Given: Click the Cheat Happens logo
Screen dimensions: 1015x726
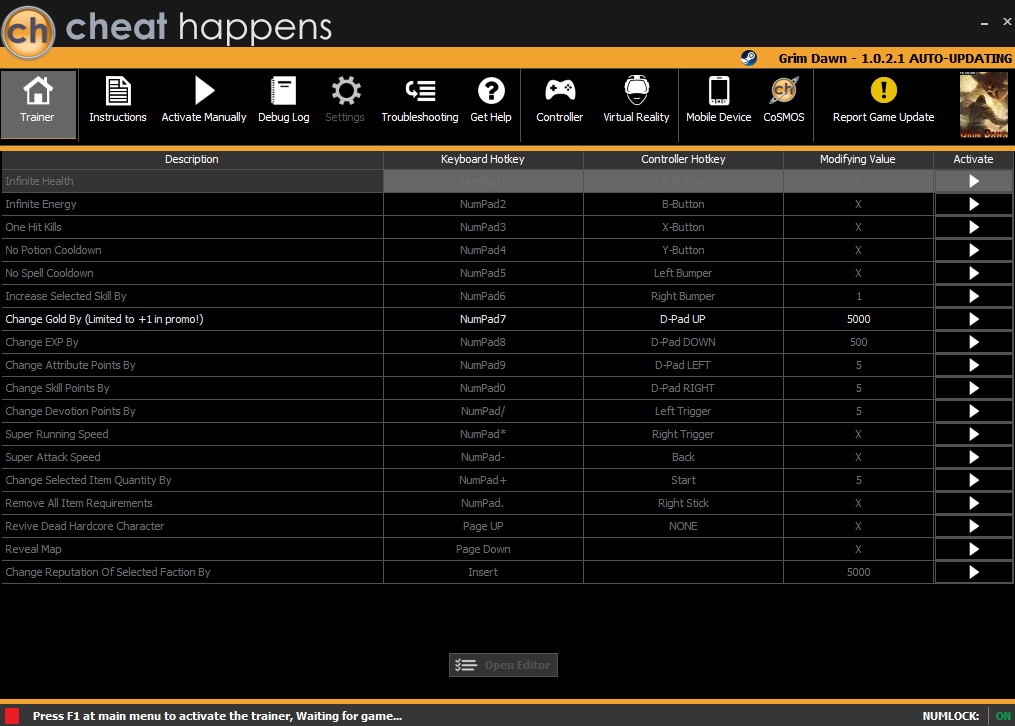Looking at the screenshot, I should [28, 31].
